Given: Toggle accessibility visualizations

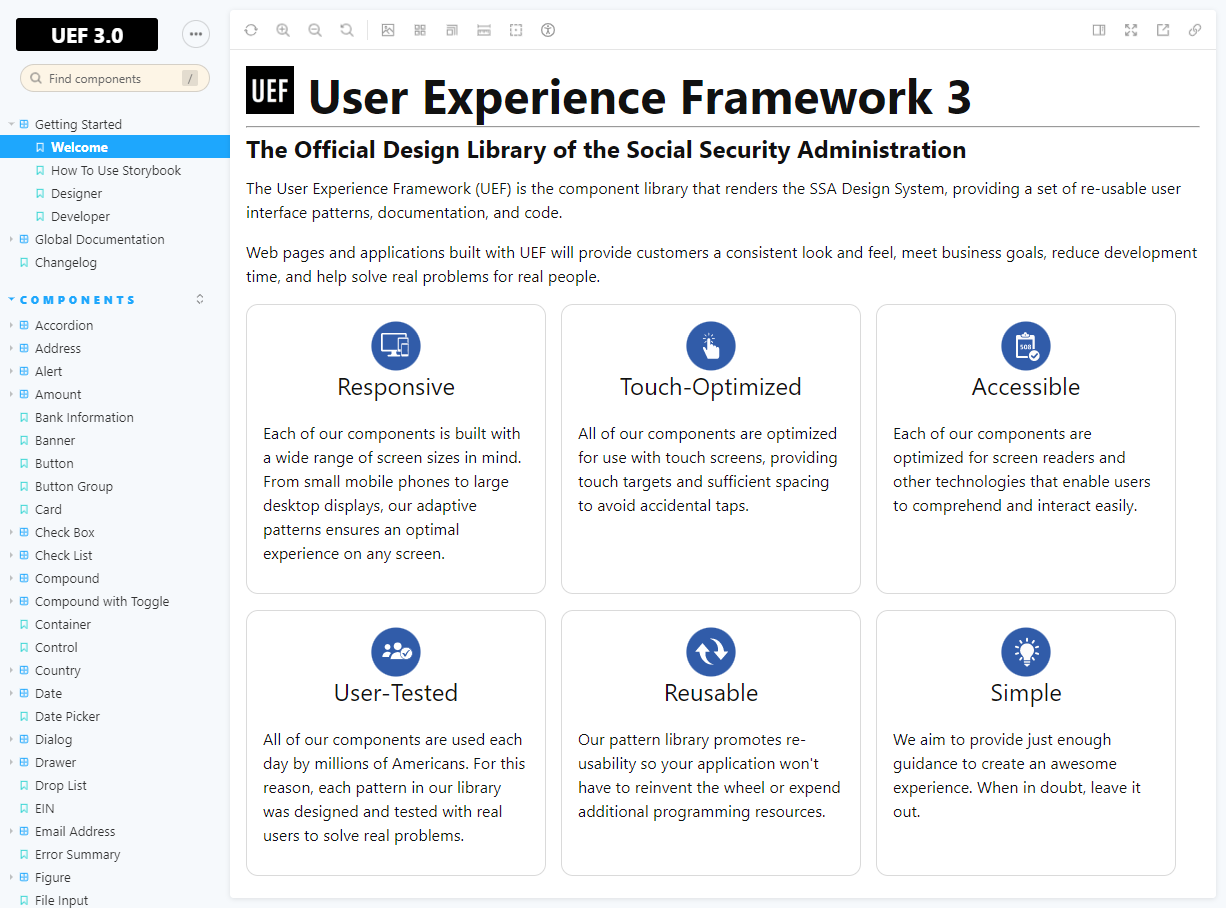Looking at the screenshot, I should [548, 30].
